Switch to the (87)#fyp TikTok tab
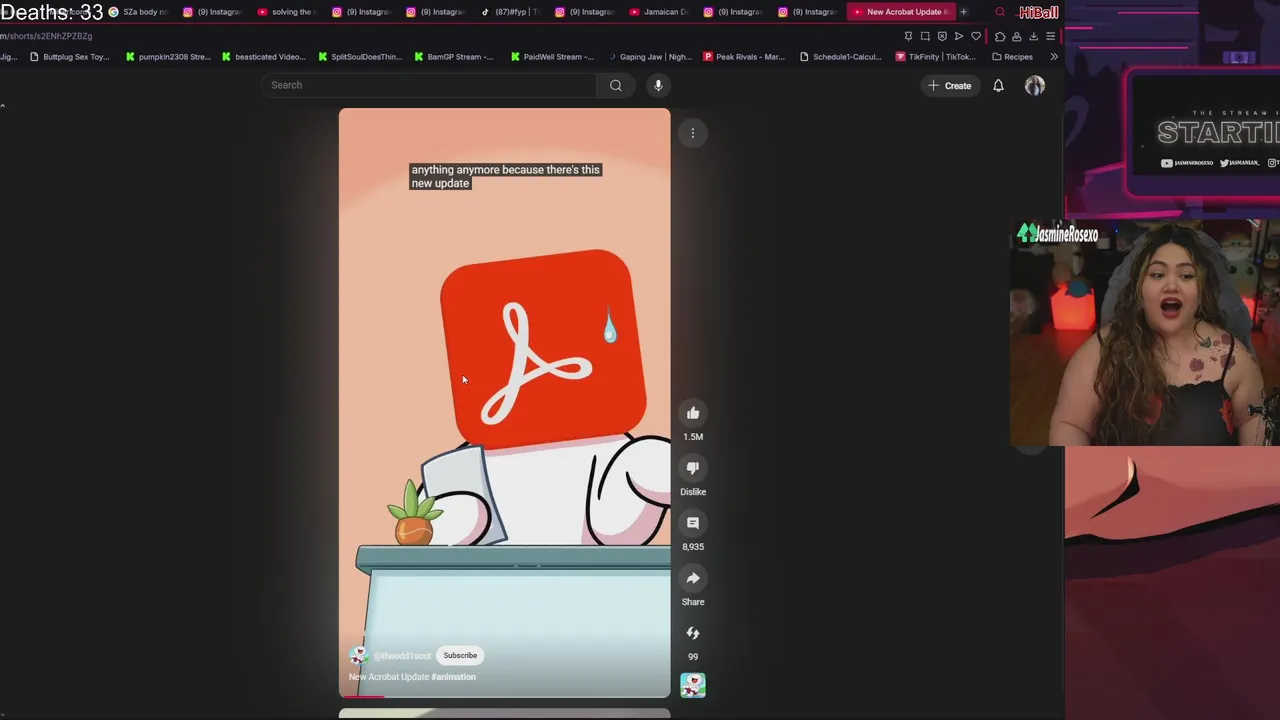 510,12
